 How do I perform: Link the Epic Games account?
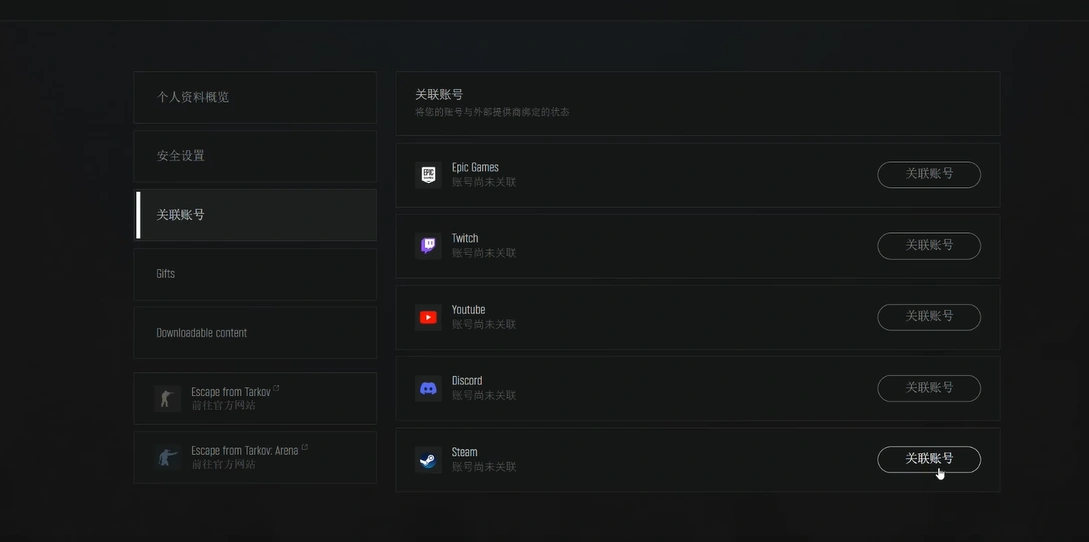(x=929, y=174)
